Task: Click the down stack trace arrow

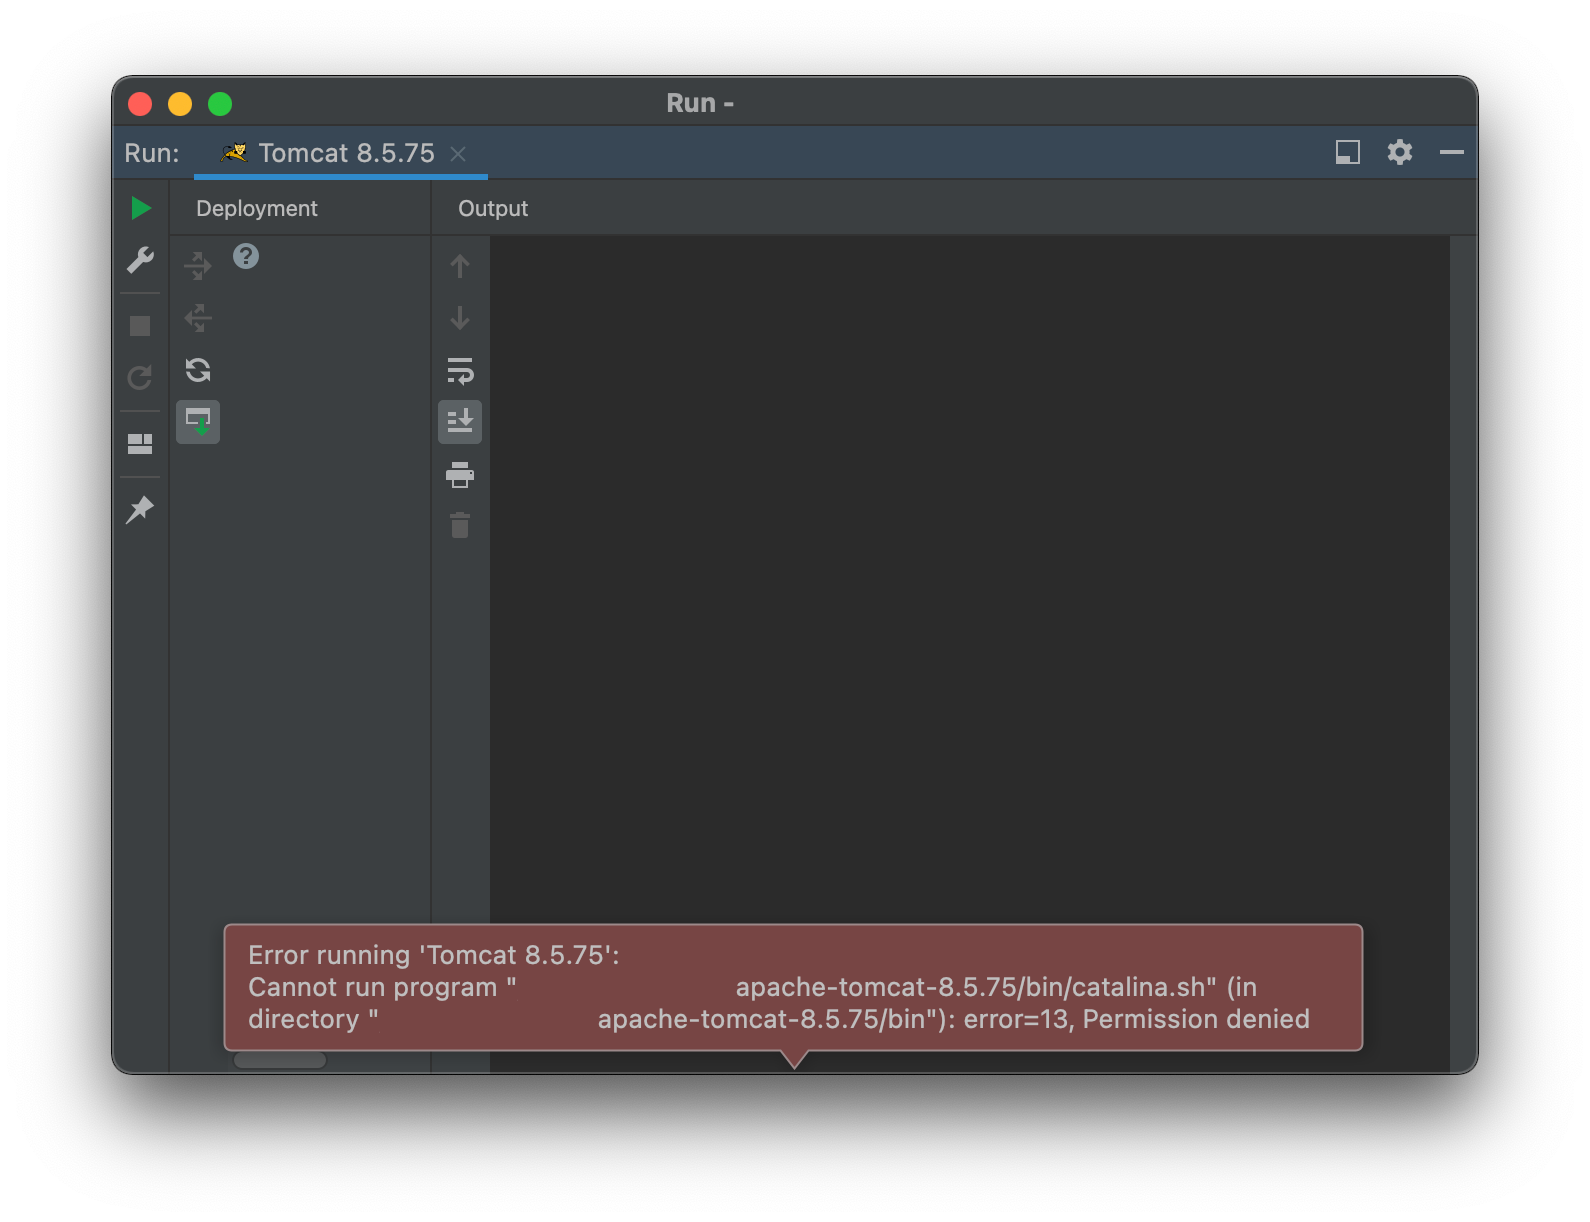Action: click(460, 318)
